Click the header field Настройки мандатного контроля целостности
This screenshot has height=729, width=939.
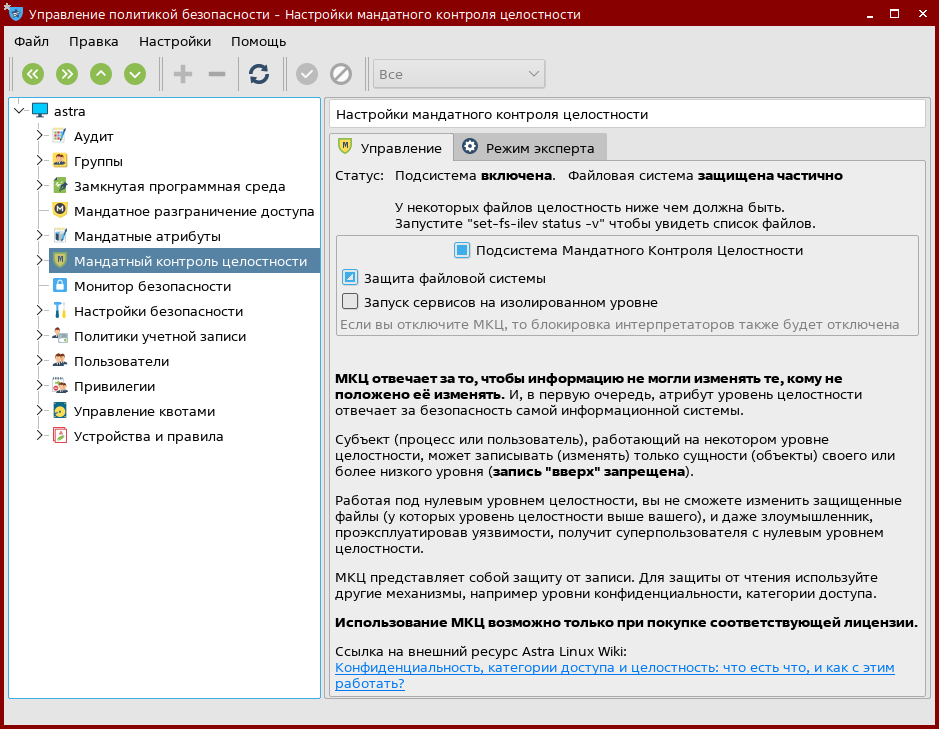click(628, 114)
